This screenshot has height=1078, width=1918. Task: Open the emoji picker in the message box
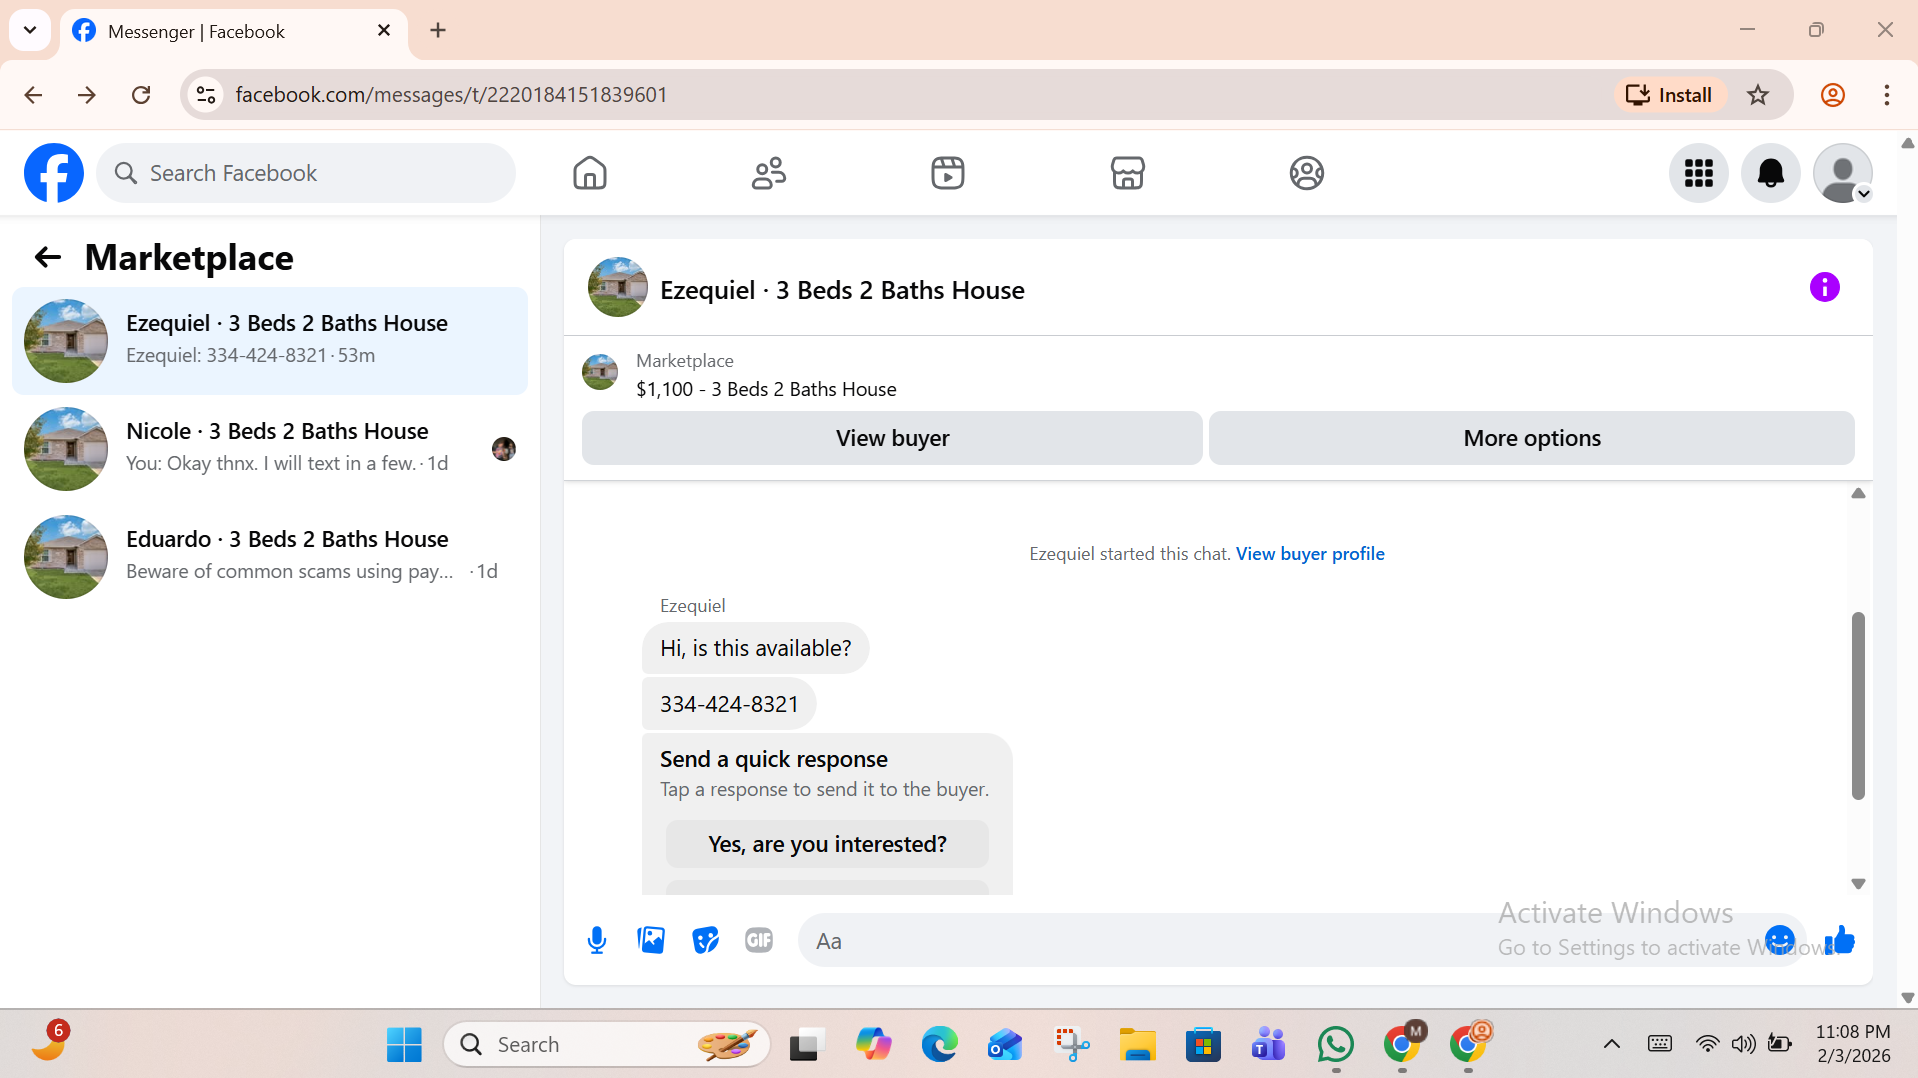1779,940
